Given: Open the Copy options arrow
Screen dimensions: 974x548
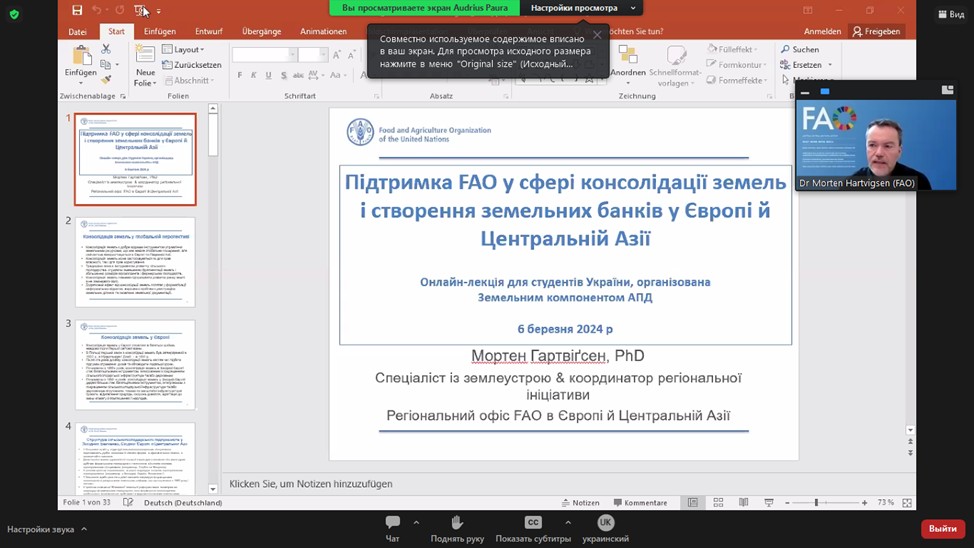Looking at the screenshot, I should point(117,65).
